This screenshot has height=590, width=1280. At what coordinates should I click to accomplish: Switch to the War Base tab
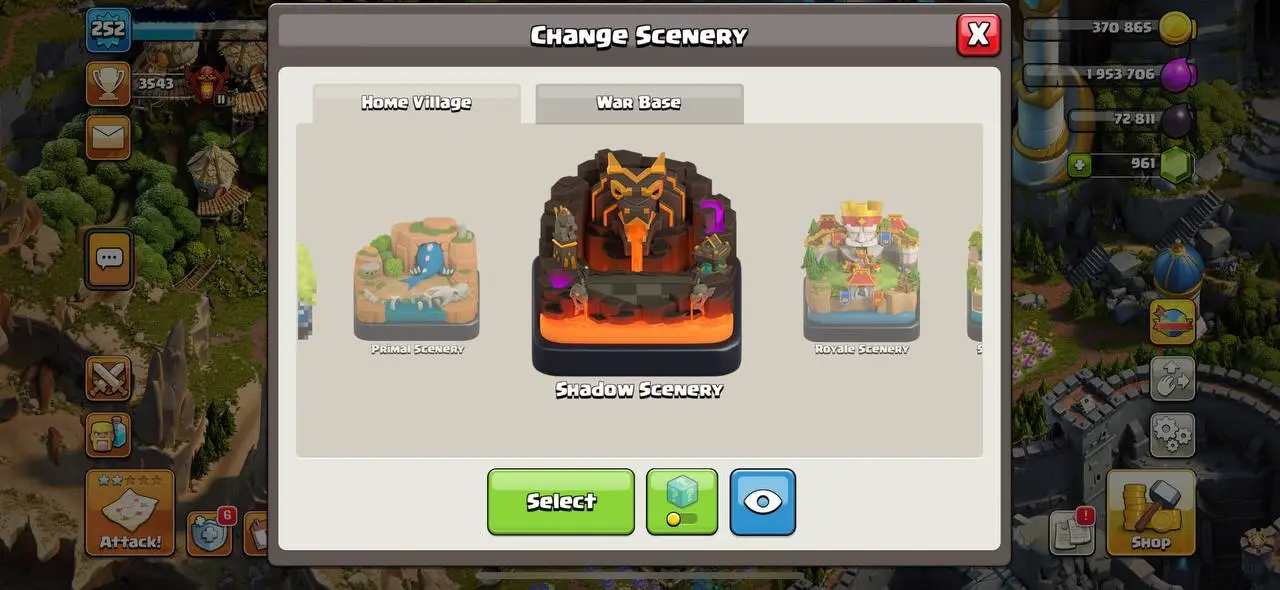coord(639,103)
